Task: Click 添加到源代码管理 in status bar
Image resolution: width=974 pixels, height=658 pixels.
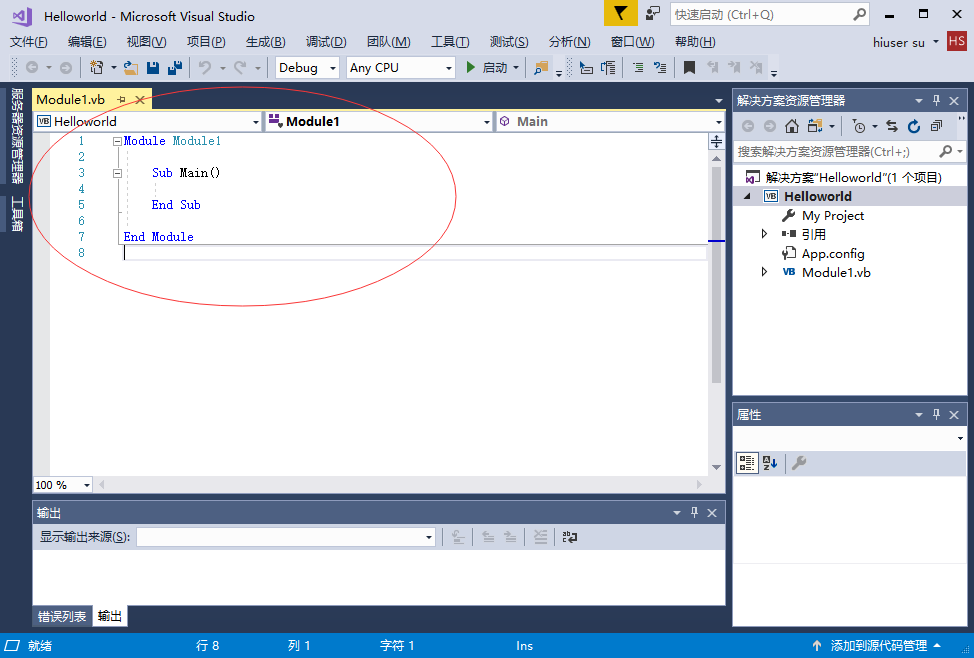Action: [876, 646]
